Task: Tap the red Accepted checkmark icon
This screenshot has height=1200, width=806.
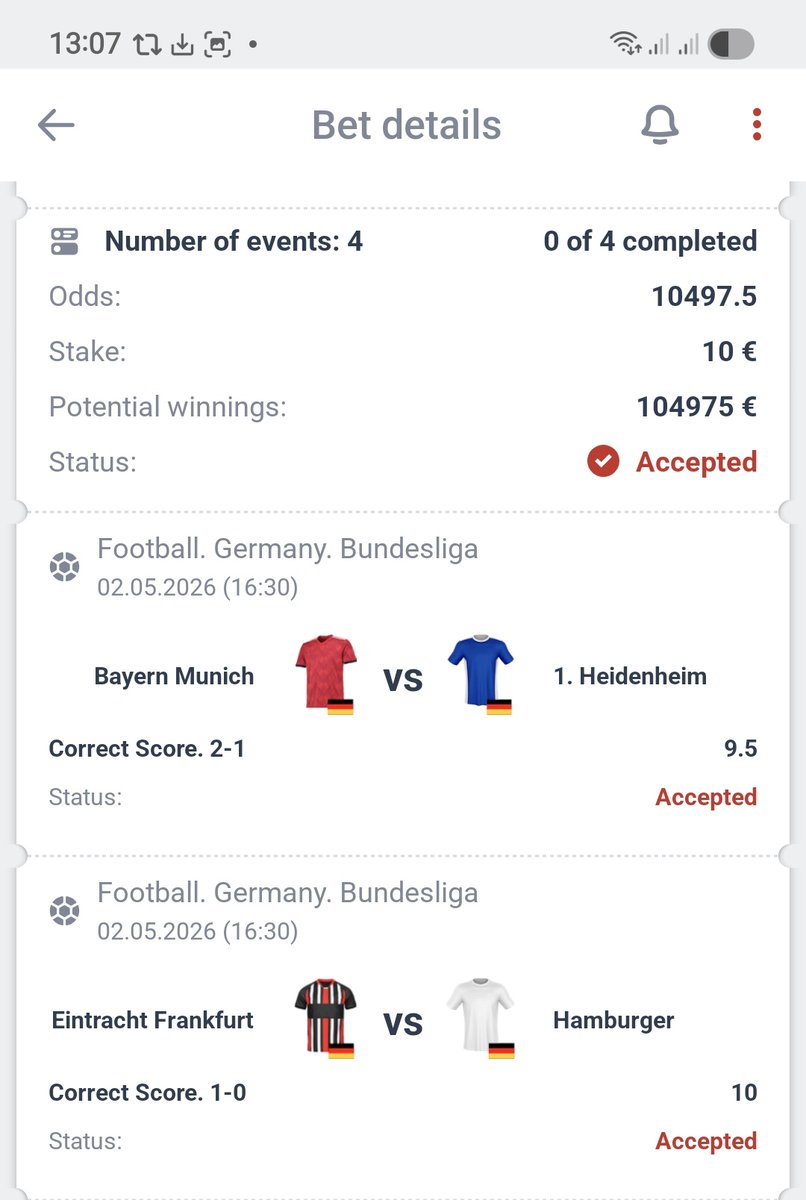Action: tap(603, 462)
